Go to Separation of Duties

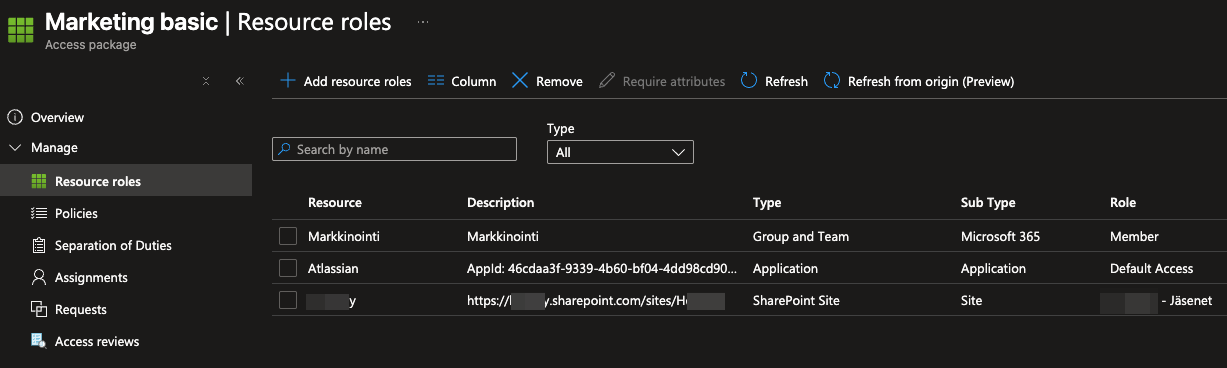pyautogui.click(x=113, y=245)
